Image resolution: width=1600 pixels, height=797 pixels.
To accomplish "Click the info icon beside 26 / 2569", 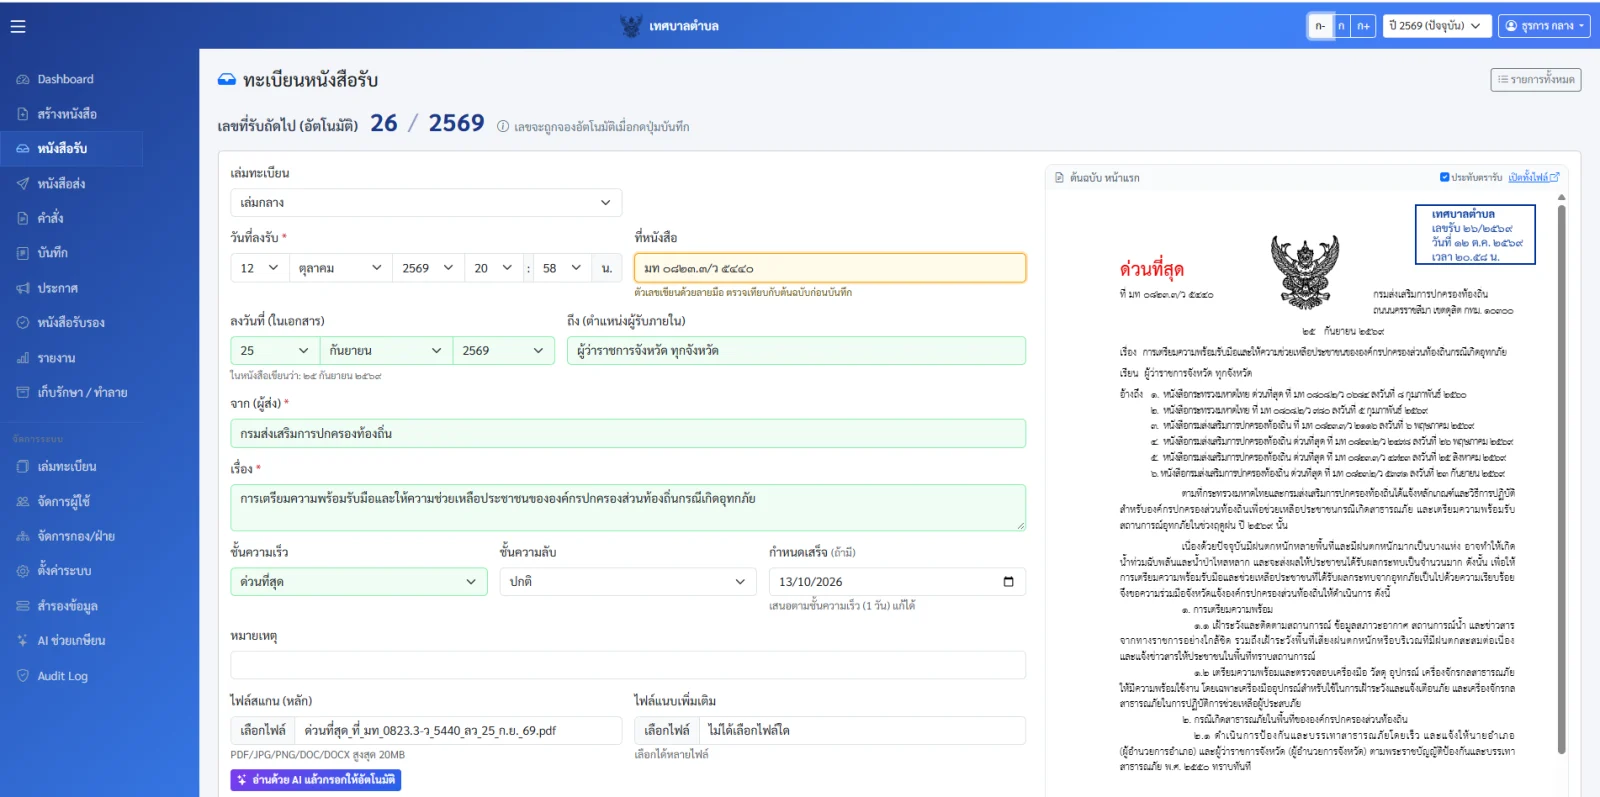I will pos(503,127).
